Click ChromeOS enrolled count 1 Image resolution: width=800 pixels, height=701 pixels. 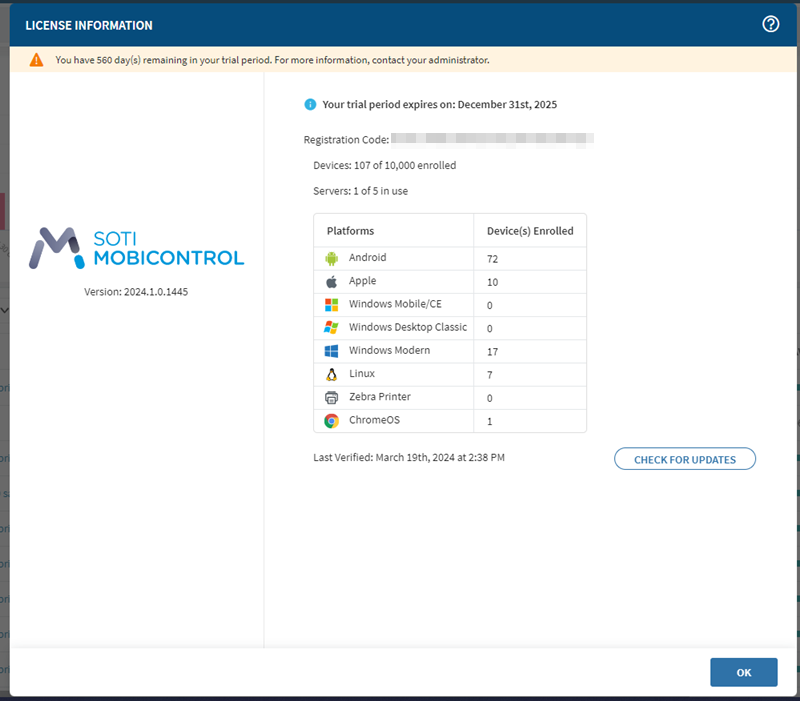point(490,421)
